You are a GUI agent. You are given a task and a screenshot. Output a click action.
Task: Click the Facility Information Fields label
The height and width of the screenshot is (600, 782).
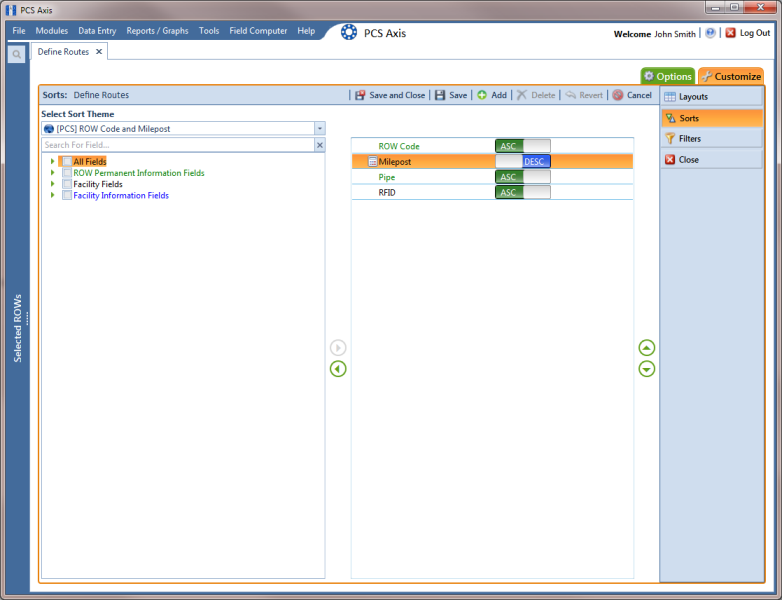[121, 196]
